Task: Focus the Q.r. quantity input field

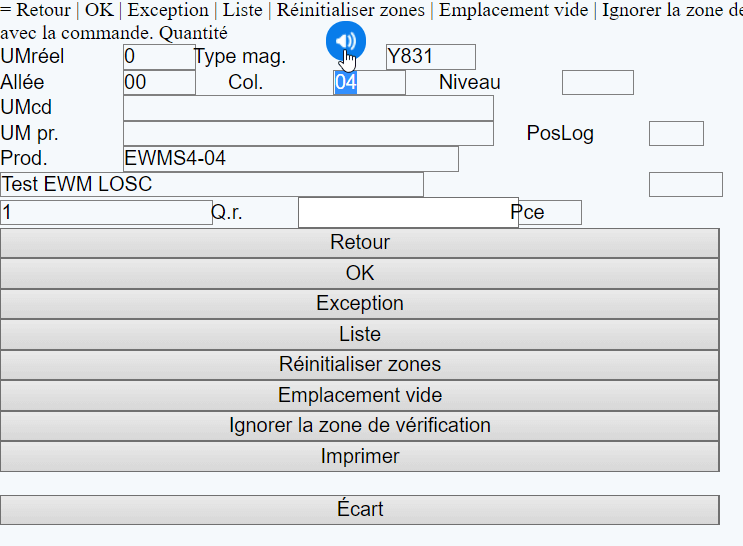Action: click(408, 212)
